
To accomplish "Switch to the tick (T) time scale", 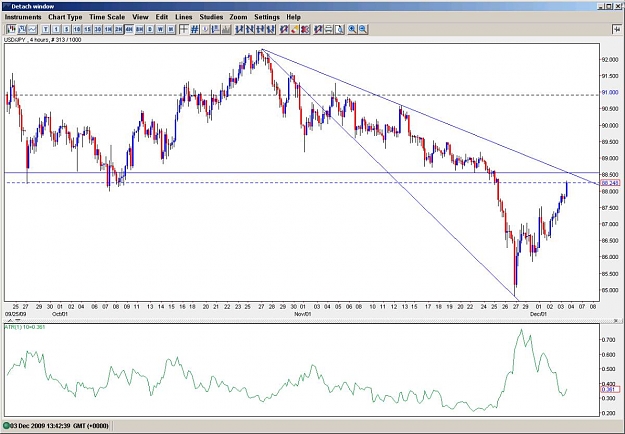I will click(x=45, y=29).
